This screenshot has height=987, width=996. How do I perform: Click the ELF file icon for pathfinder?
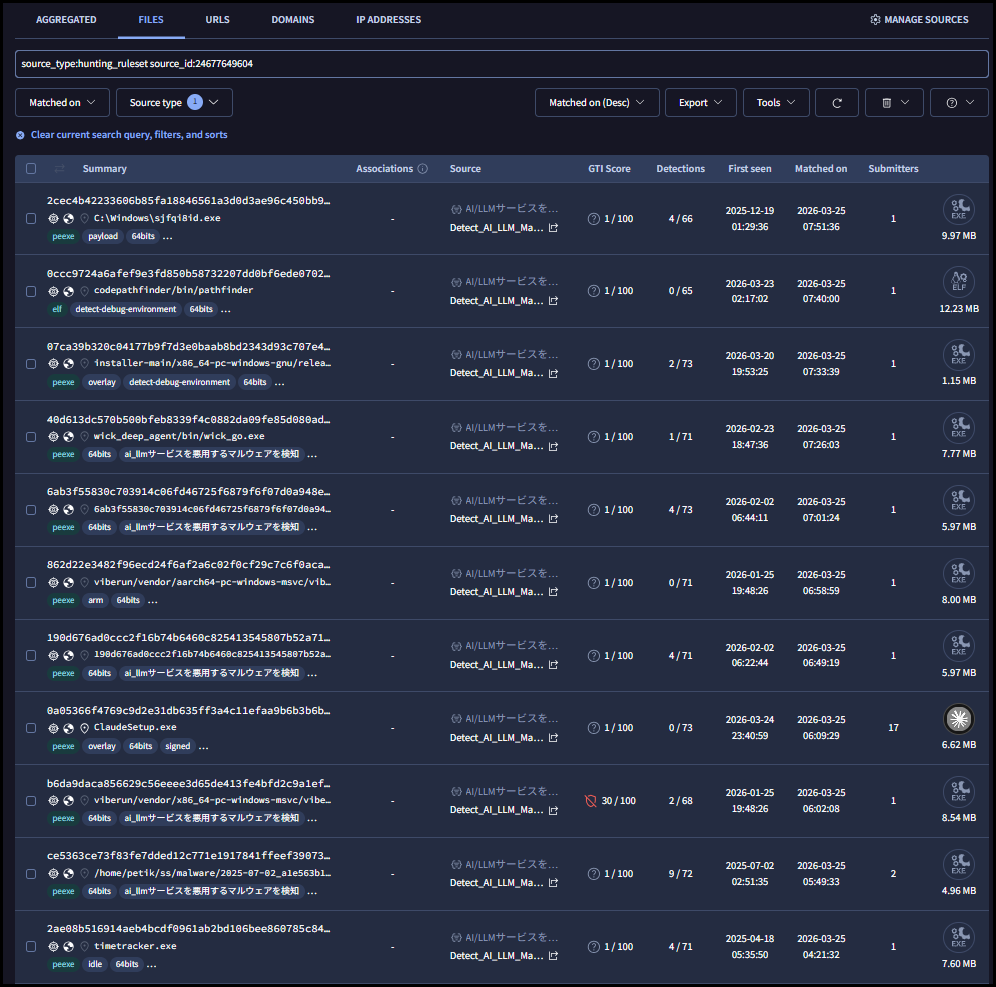(x=958, y=282)
